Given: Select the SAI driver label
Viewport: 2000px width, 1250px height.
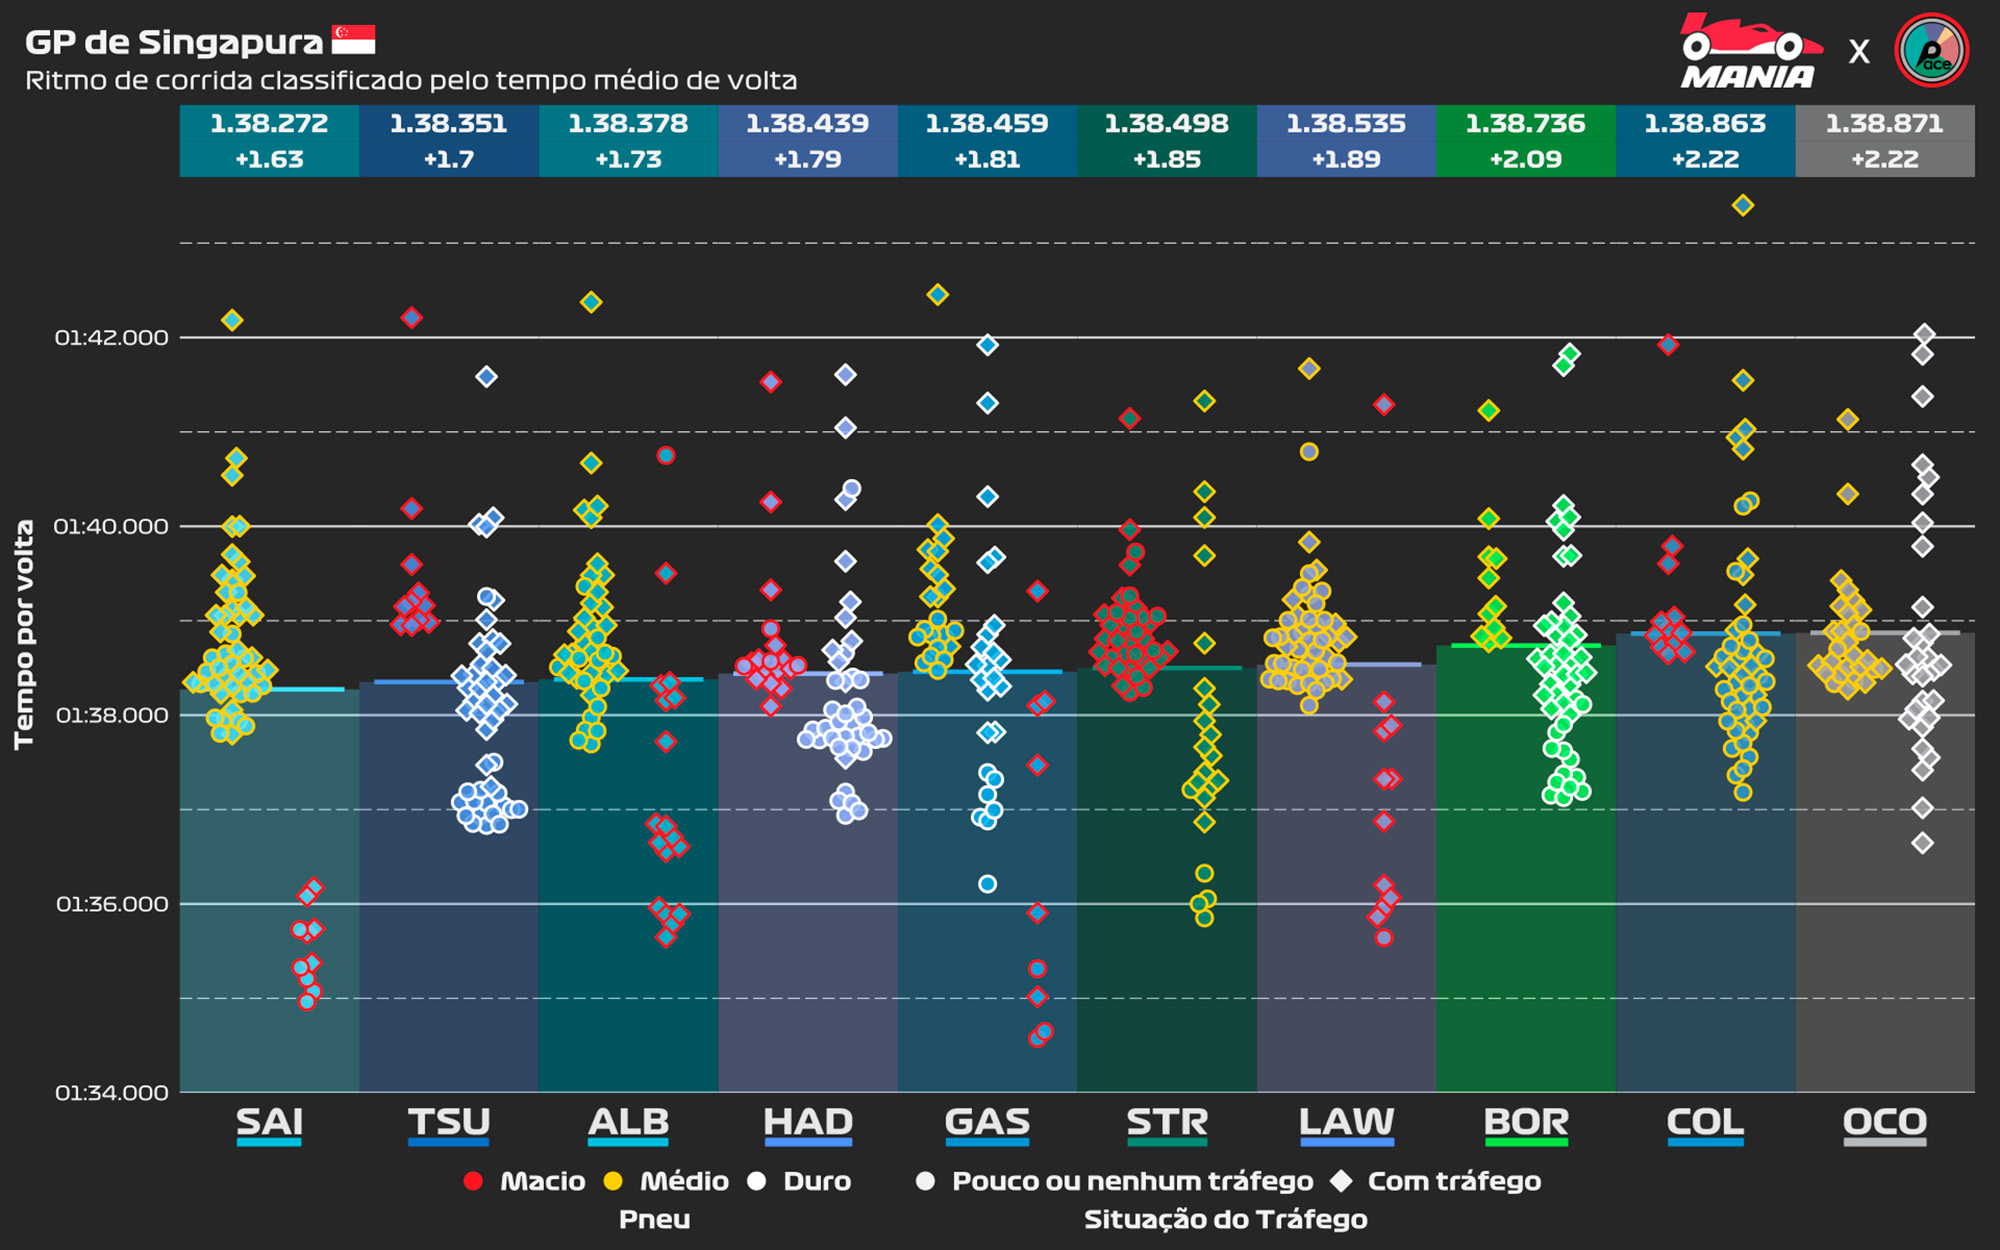Looking at the screenshot, I should (269, 1122).
